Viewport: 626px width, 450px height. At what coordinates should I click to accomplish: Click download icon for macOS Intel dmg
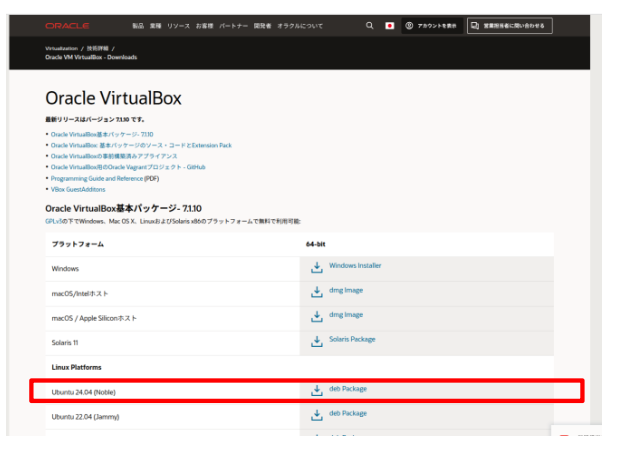317,292
